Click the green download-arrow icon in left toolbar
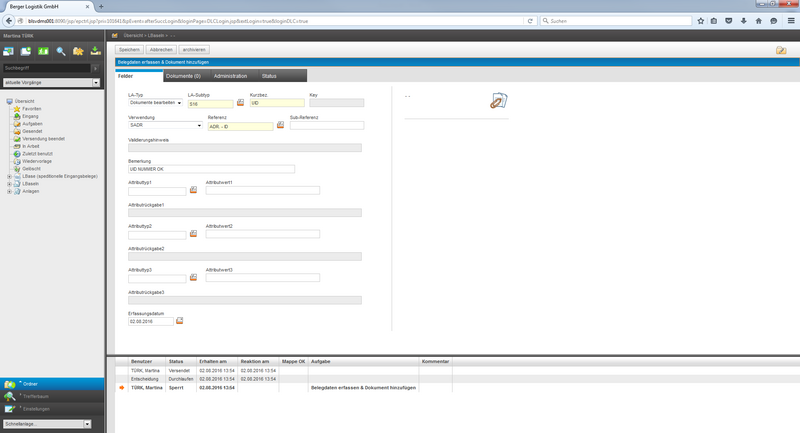This screenshot has height=433, width=800. (95, 50)
